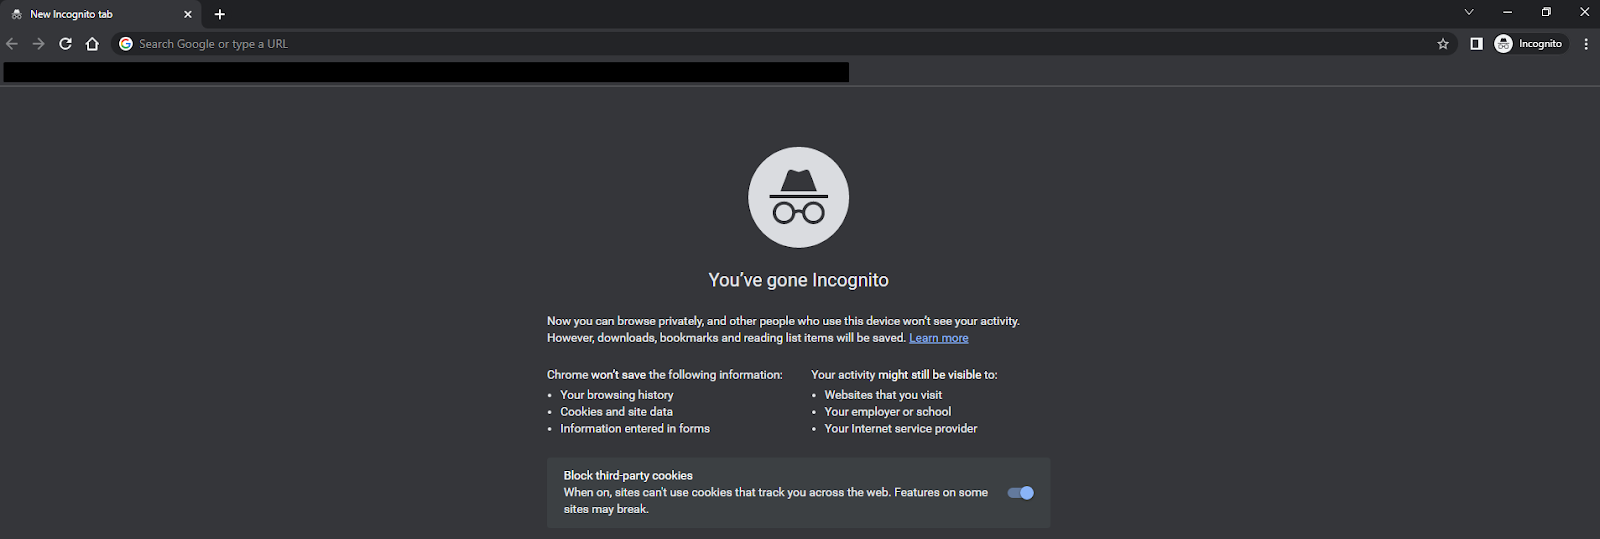
Task: Click the large Incognito hat-and-glasses icon
Action: coord(799,197)
